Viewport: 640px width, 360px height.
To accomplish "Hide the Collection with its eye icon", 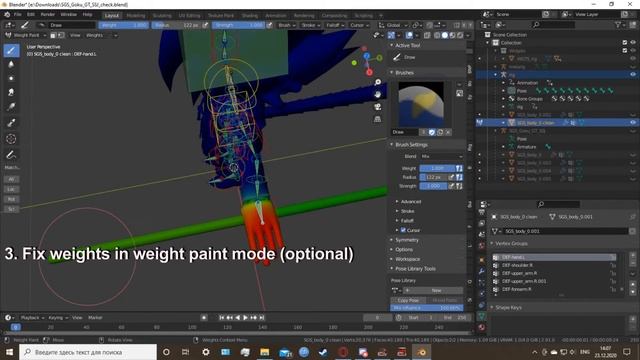I will click(633, 42).
